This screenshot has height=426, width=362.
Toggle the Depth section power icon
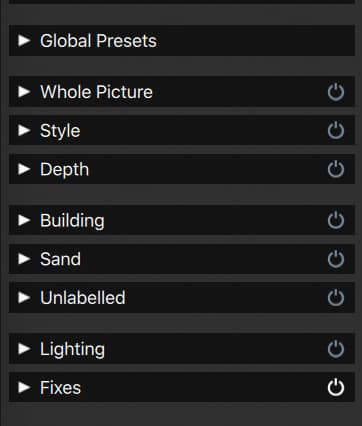click(x=336, y=169)
